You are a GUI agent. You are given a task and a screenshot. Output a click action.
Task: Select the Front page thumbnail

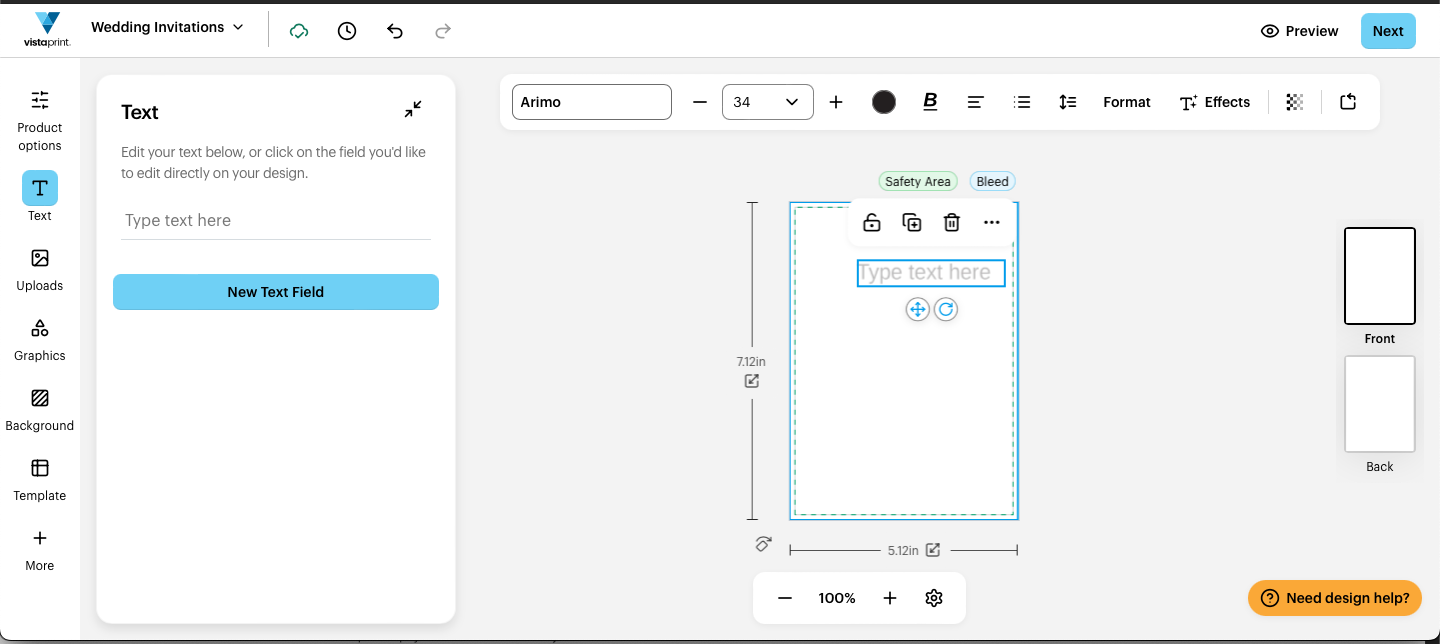point(1380,276)
